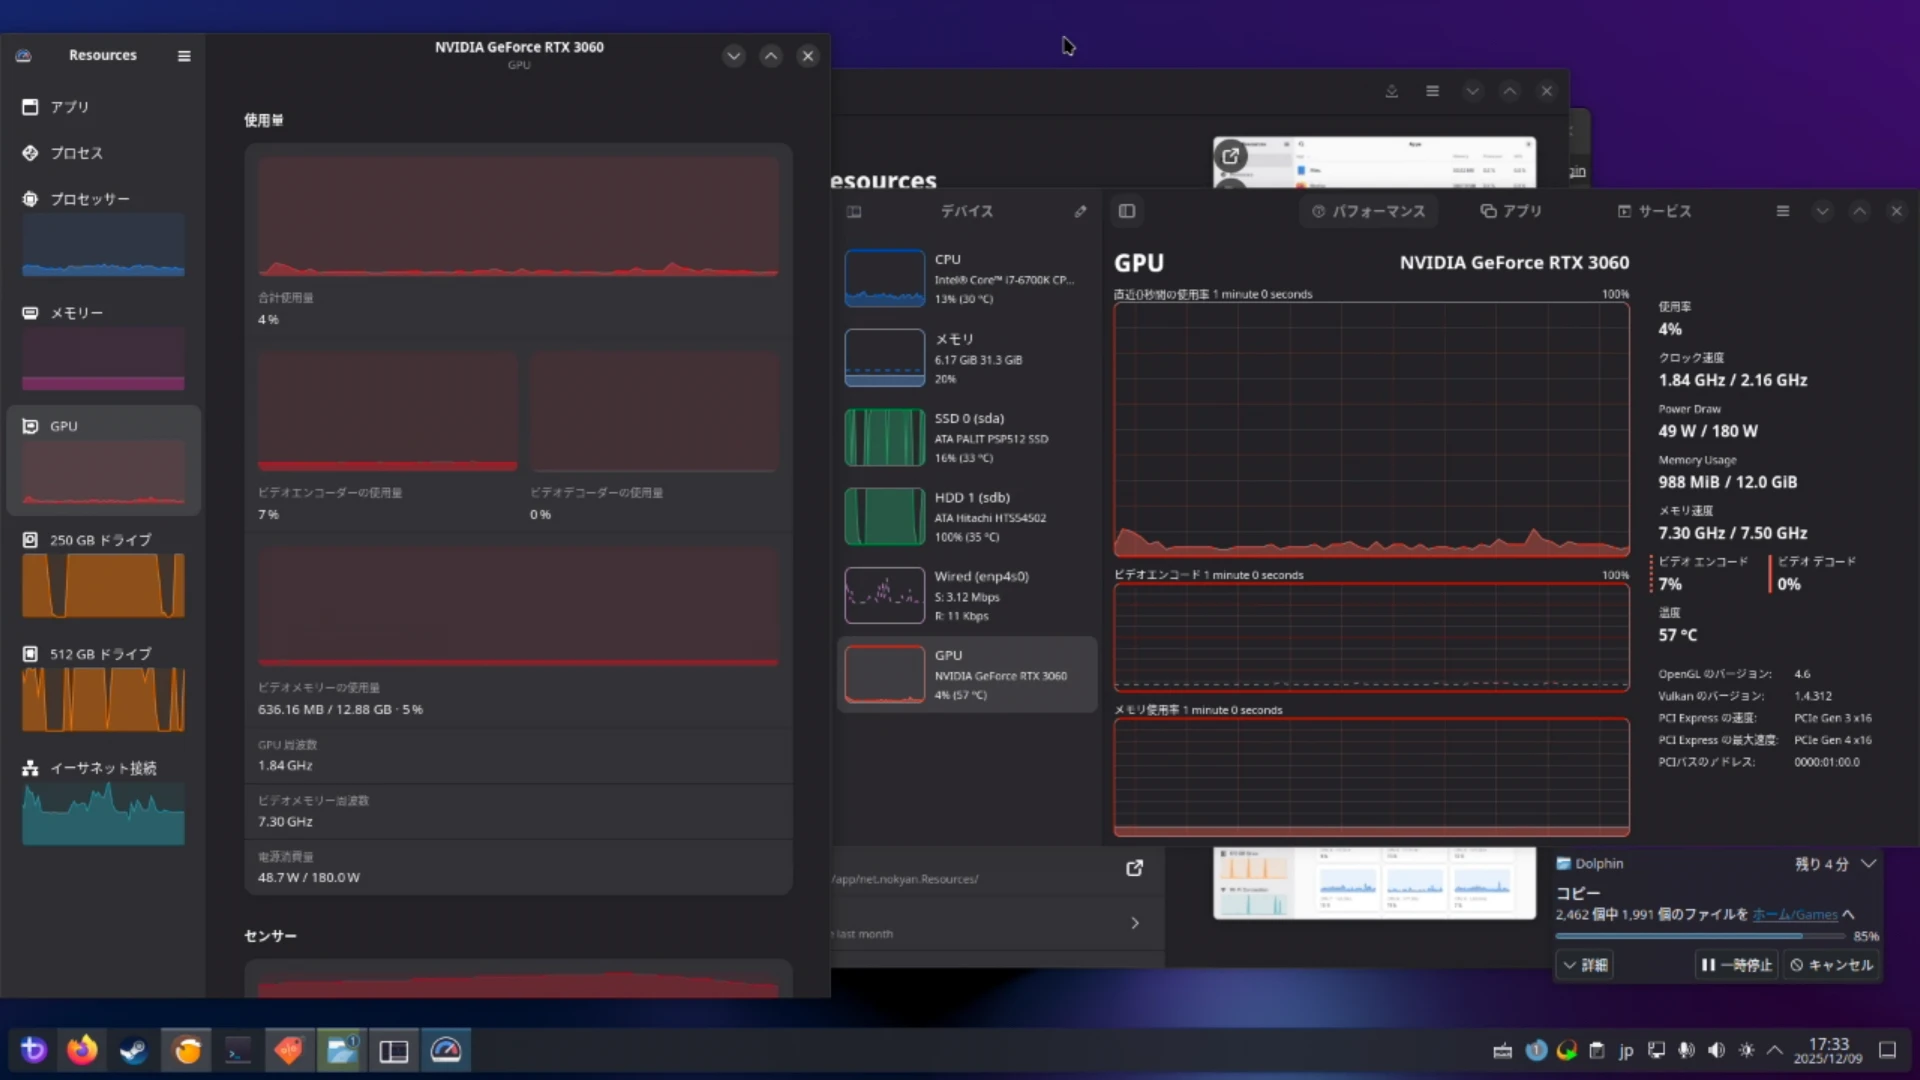Open the Firefox icon in the taskbar

[x=82, y=1050]
